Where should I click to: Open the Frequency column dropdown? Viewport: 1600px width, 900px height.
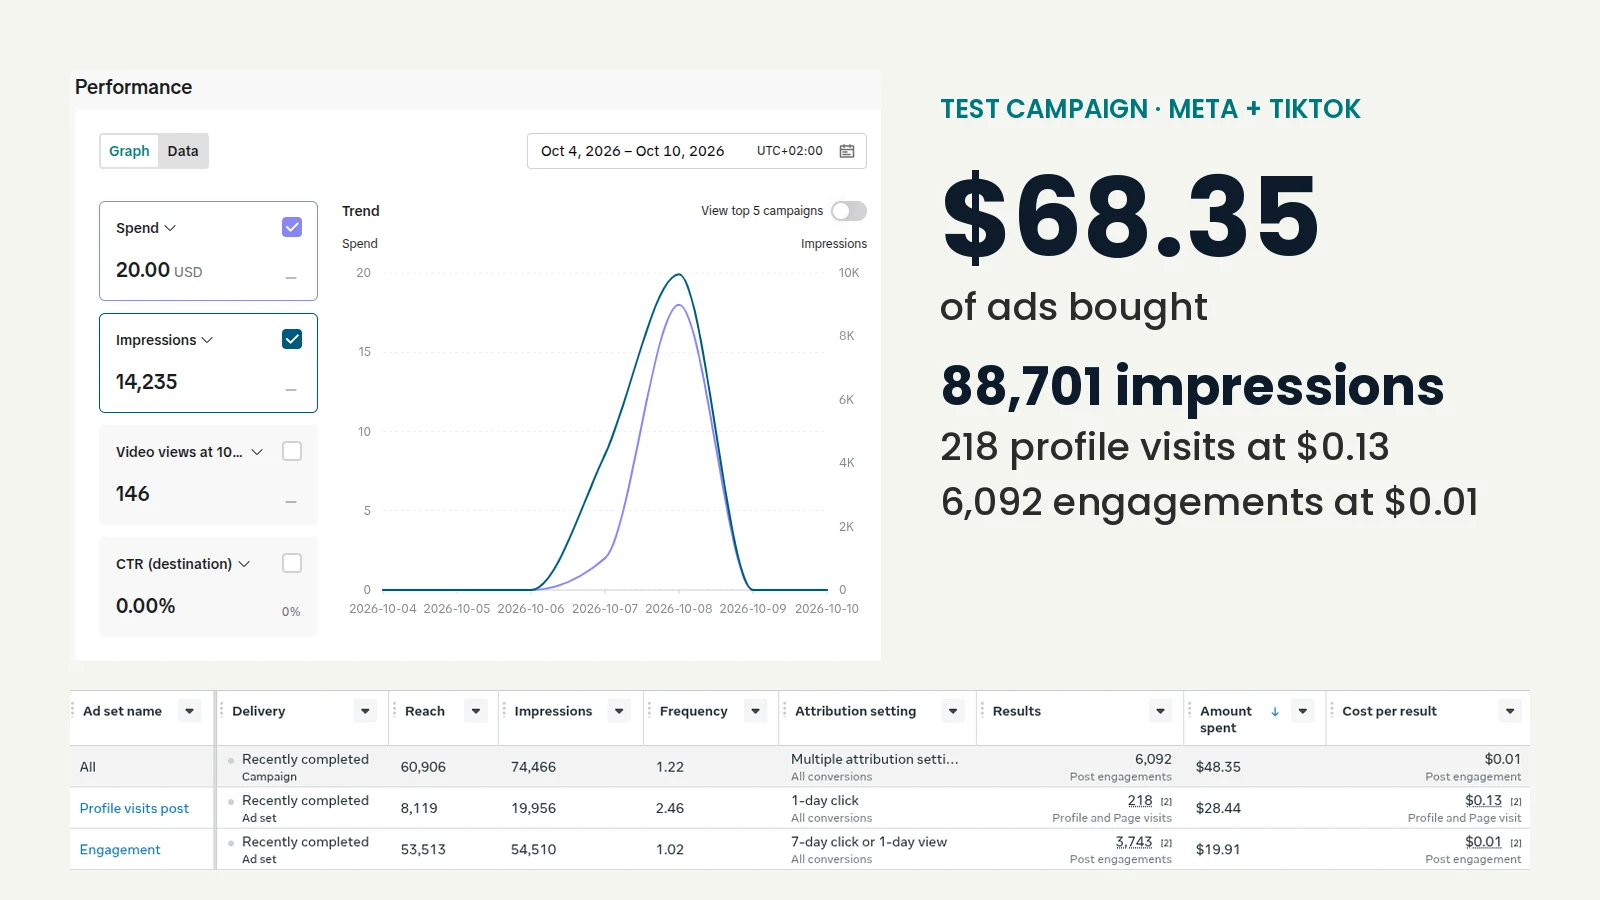coord(755,711)
